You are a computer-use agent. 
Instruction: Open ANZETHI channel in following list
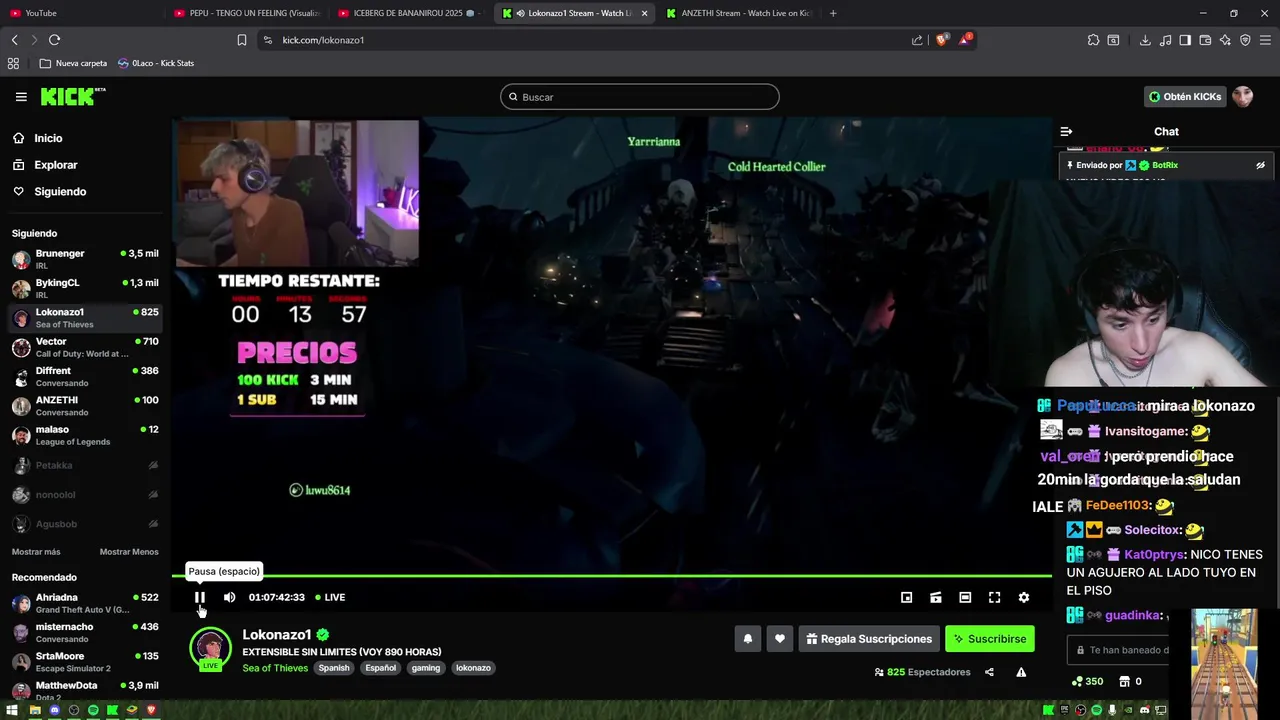(x=85, y=406)
